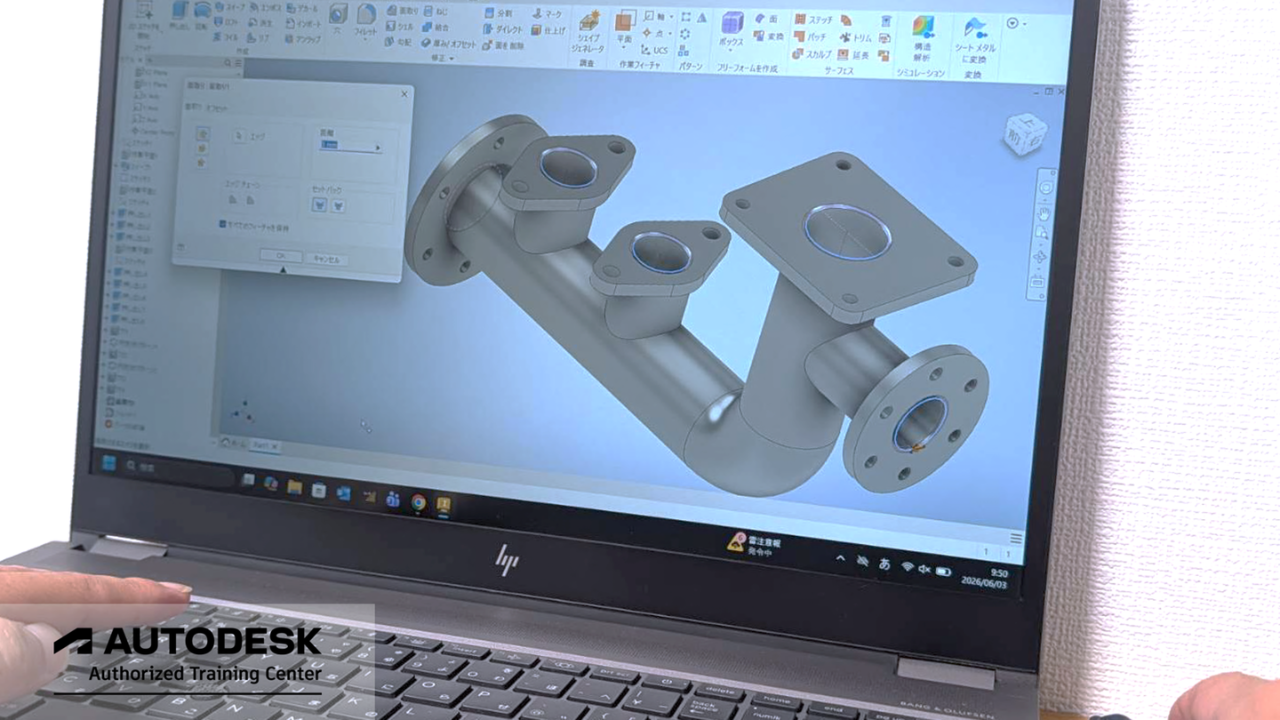Open the Plane (平面) dropdown arrow
Image resolution: width=1280 pixels, height=720 pixels.
(x=625, y=46)
